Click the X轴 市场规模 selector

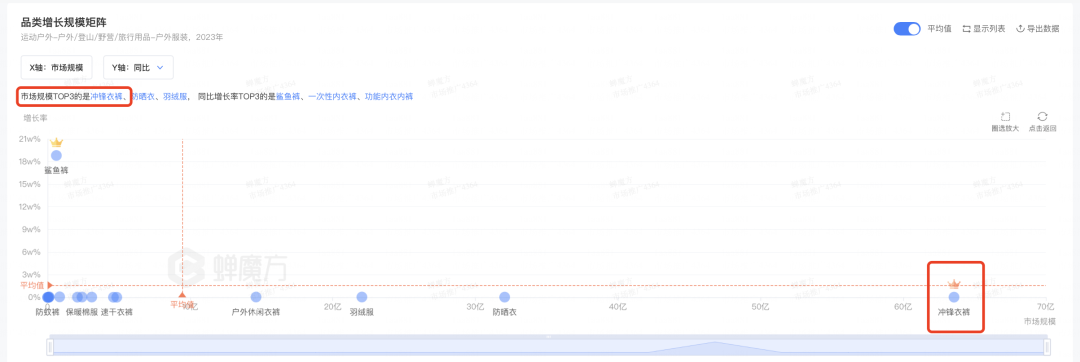[x=56, y=67]
